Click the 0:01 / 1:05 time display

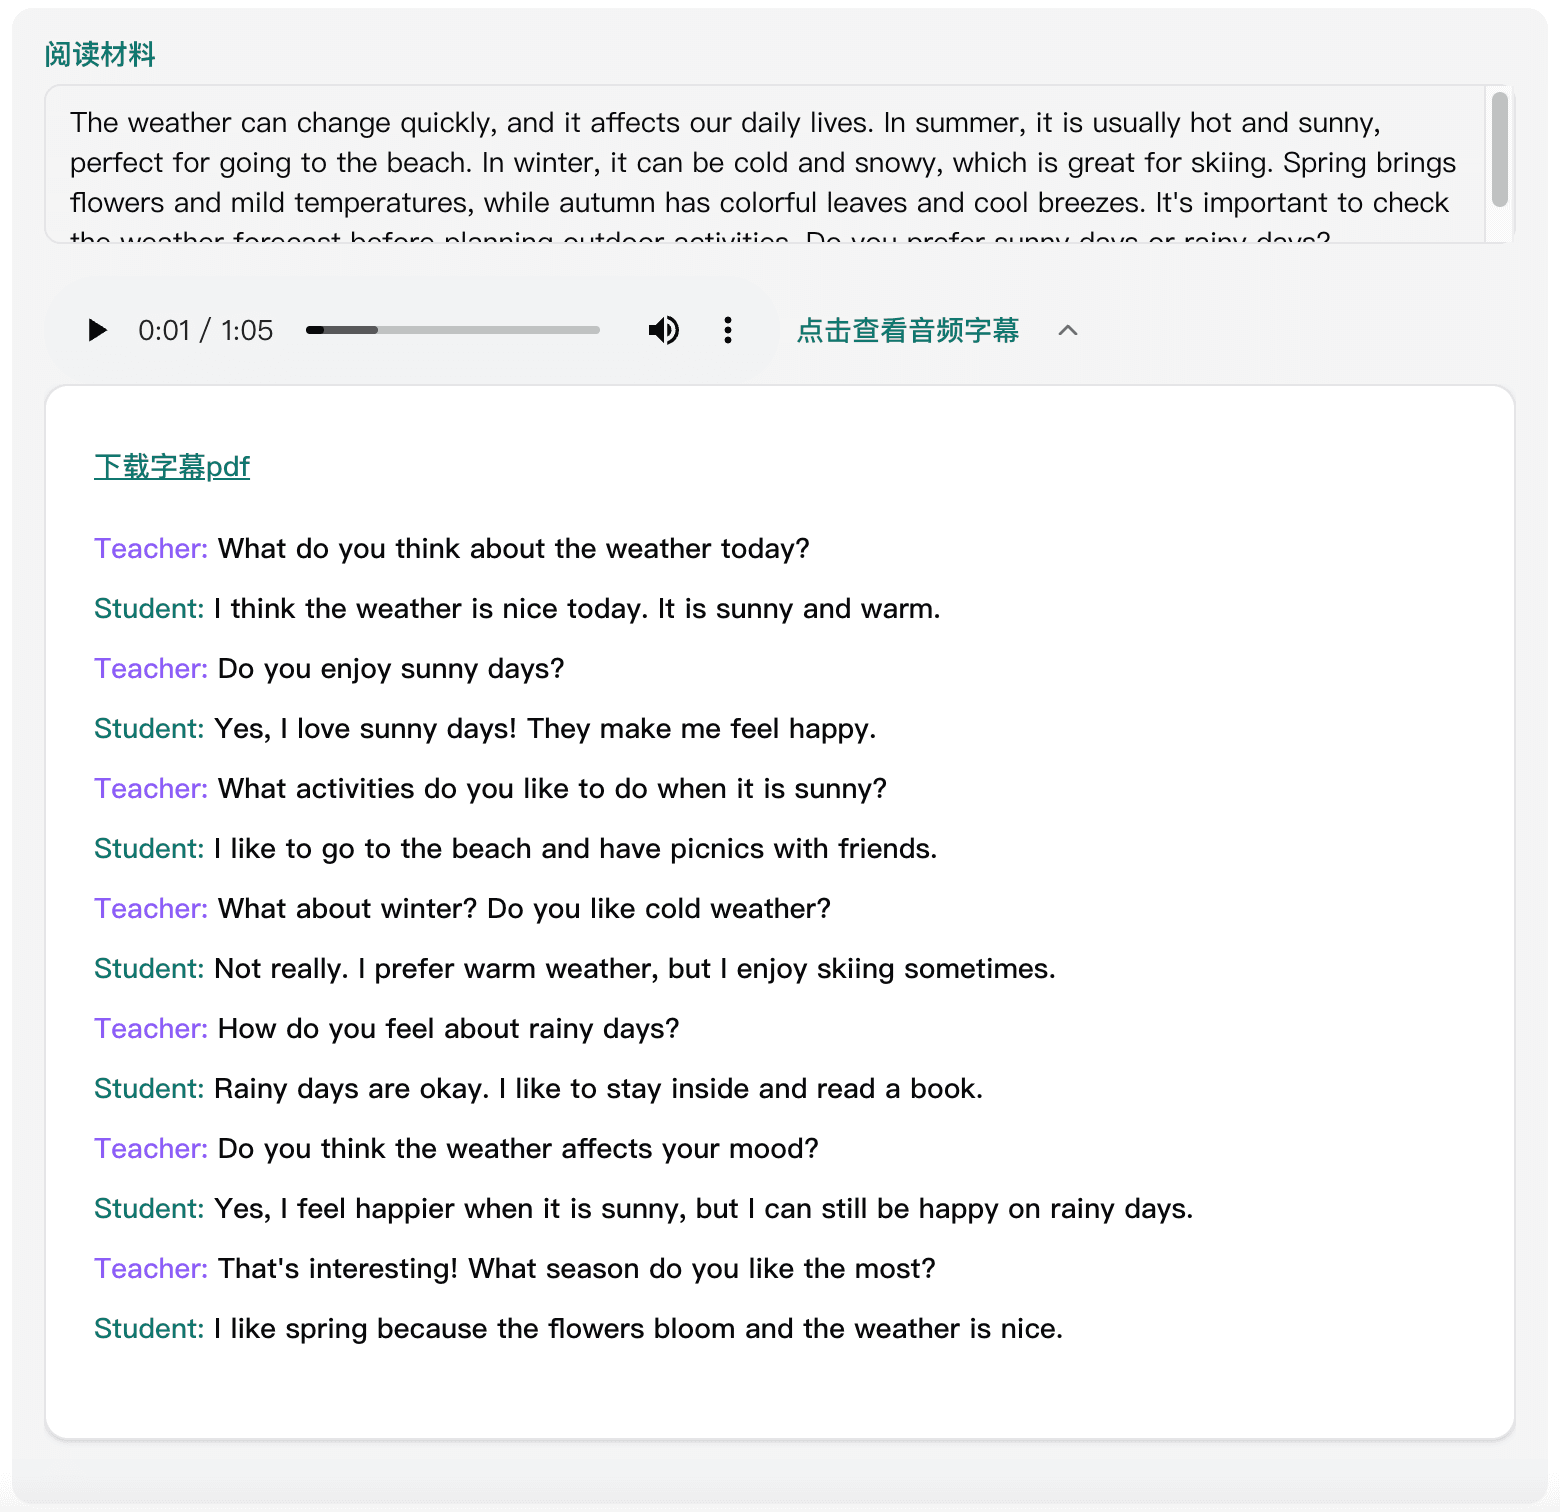tap(205, 330)
